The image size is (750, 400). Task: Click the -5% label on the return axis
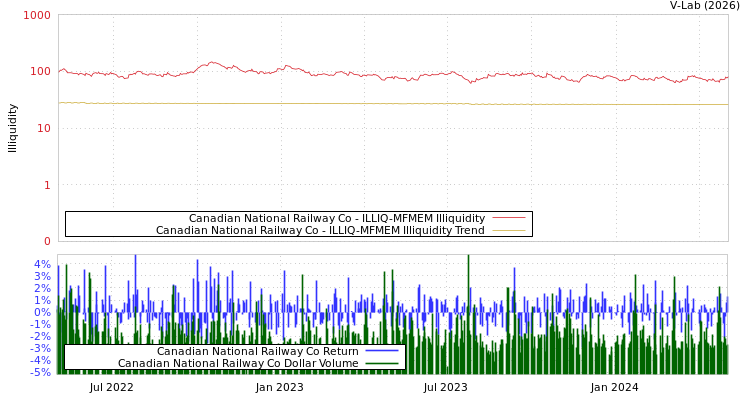tap(40, 372)
